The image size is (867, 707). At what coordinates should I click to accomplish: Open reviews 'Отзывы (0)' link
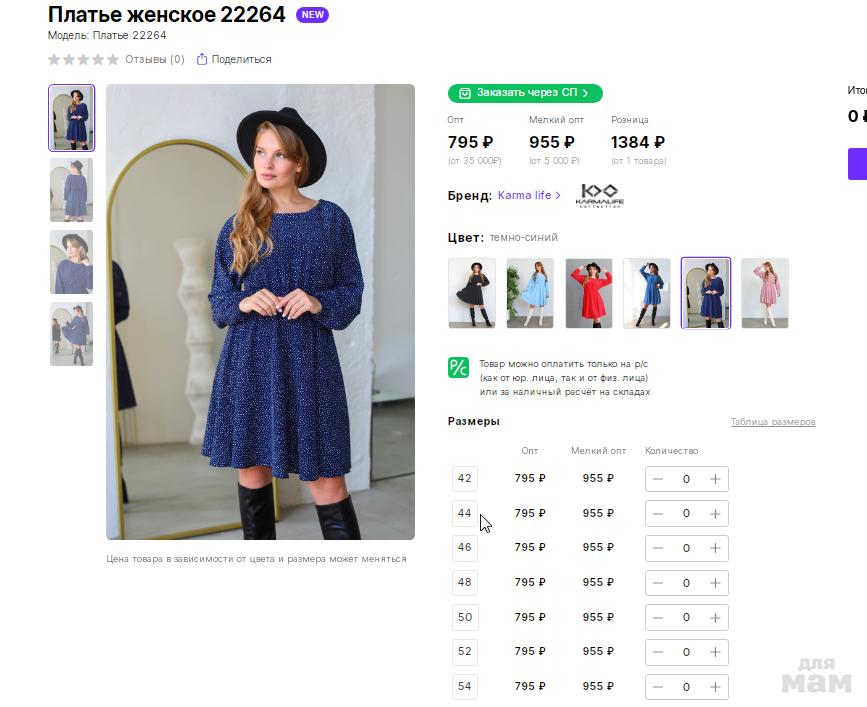[x=154, y=59]
